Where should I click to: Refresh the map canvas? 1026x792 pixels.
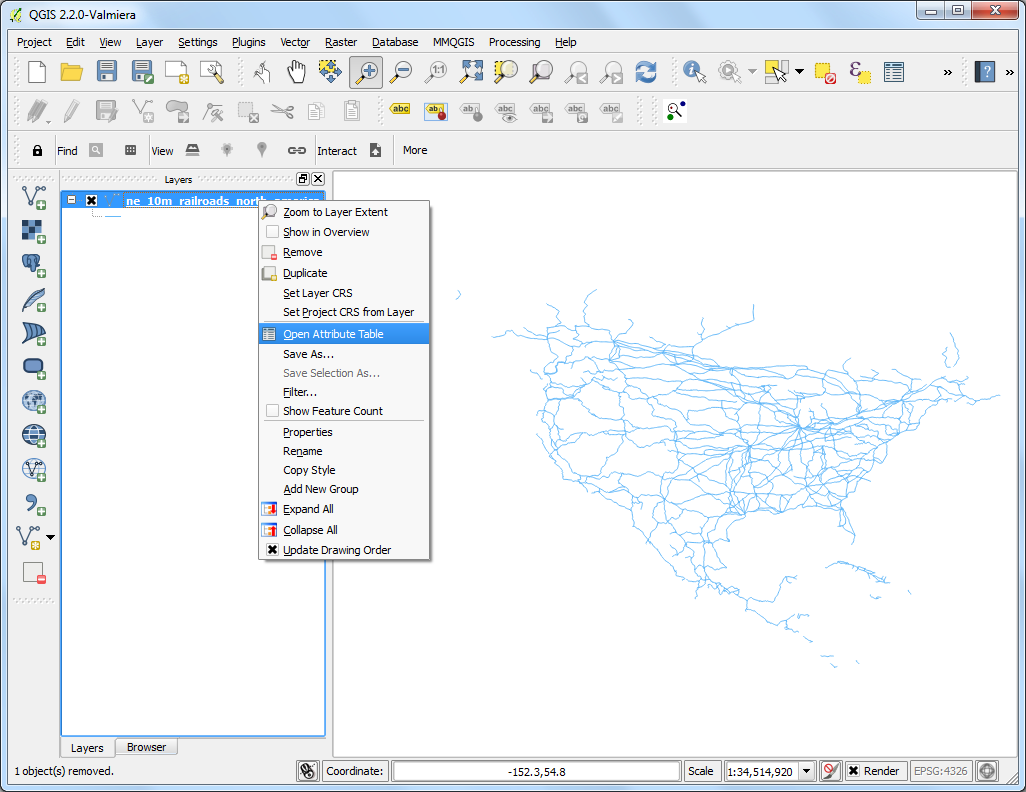click(646, 71)
